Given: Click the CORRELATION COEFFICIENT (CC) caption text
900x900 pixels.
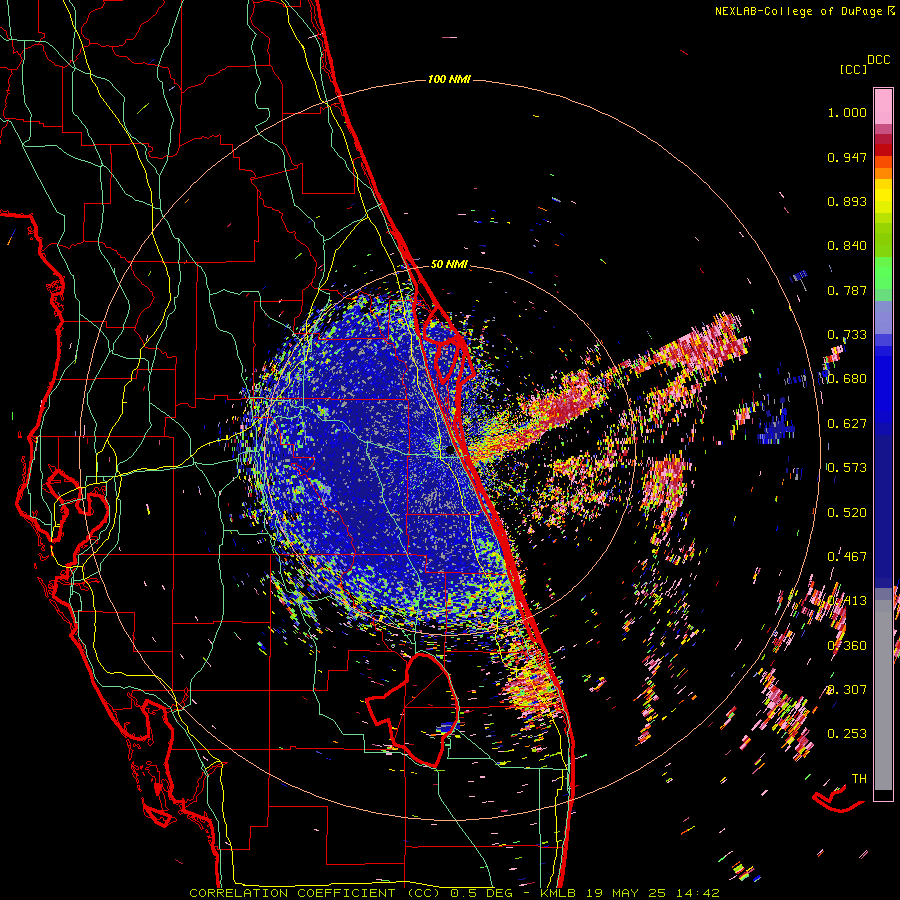Looking at the screenshot, I should point(315,893).
